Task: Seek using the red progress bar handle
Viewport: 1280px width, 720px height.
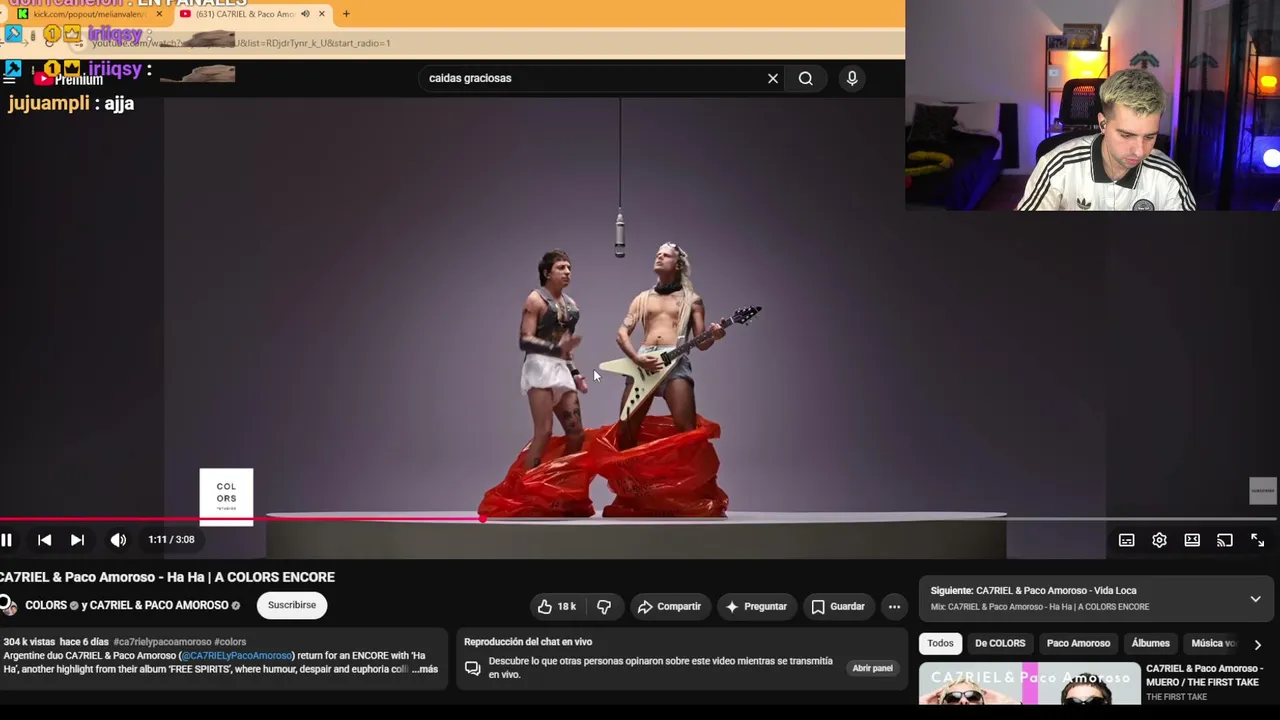Action: (x=483, y=517)
